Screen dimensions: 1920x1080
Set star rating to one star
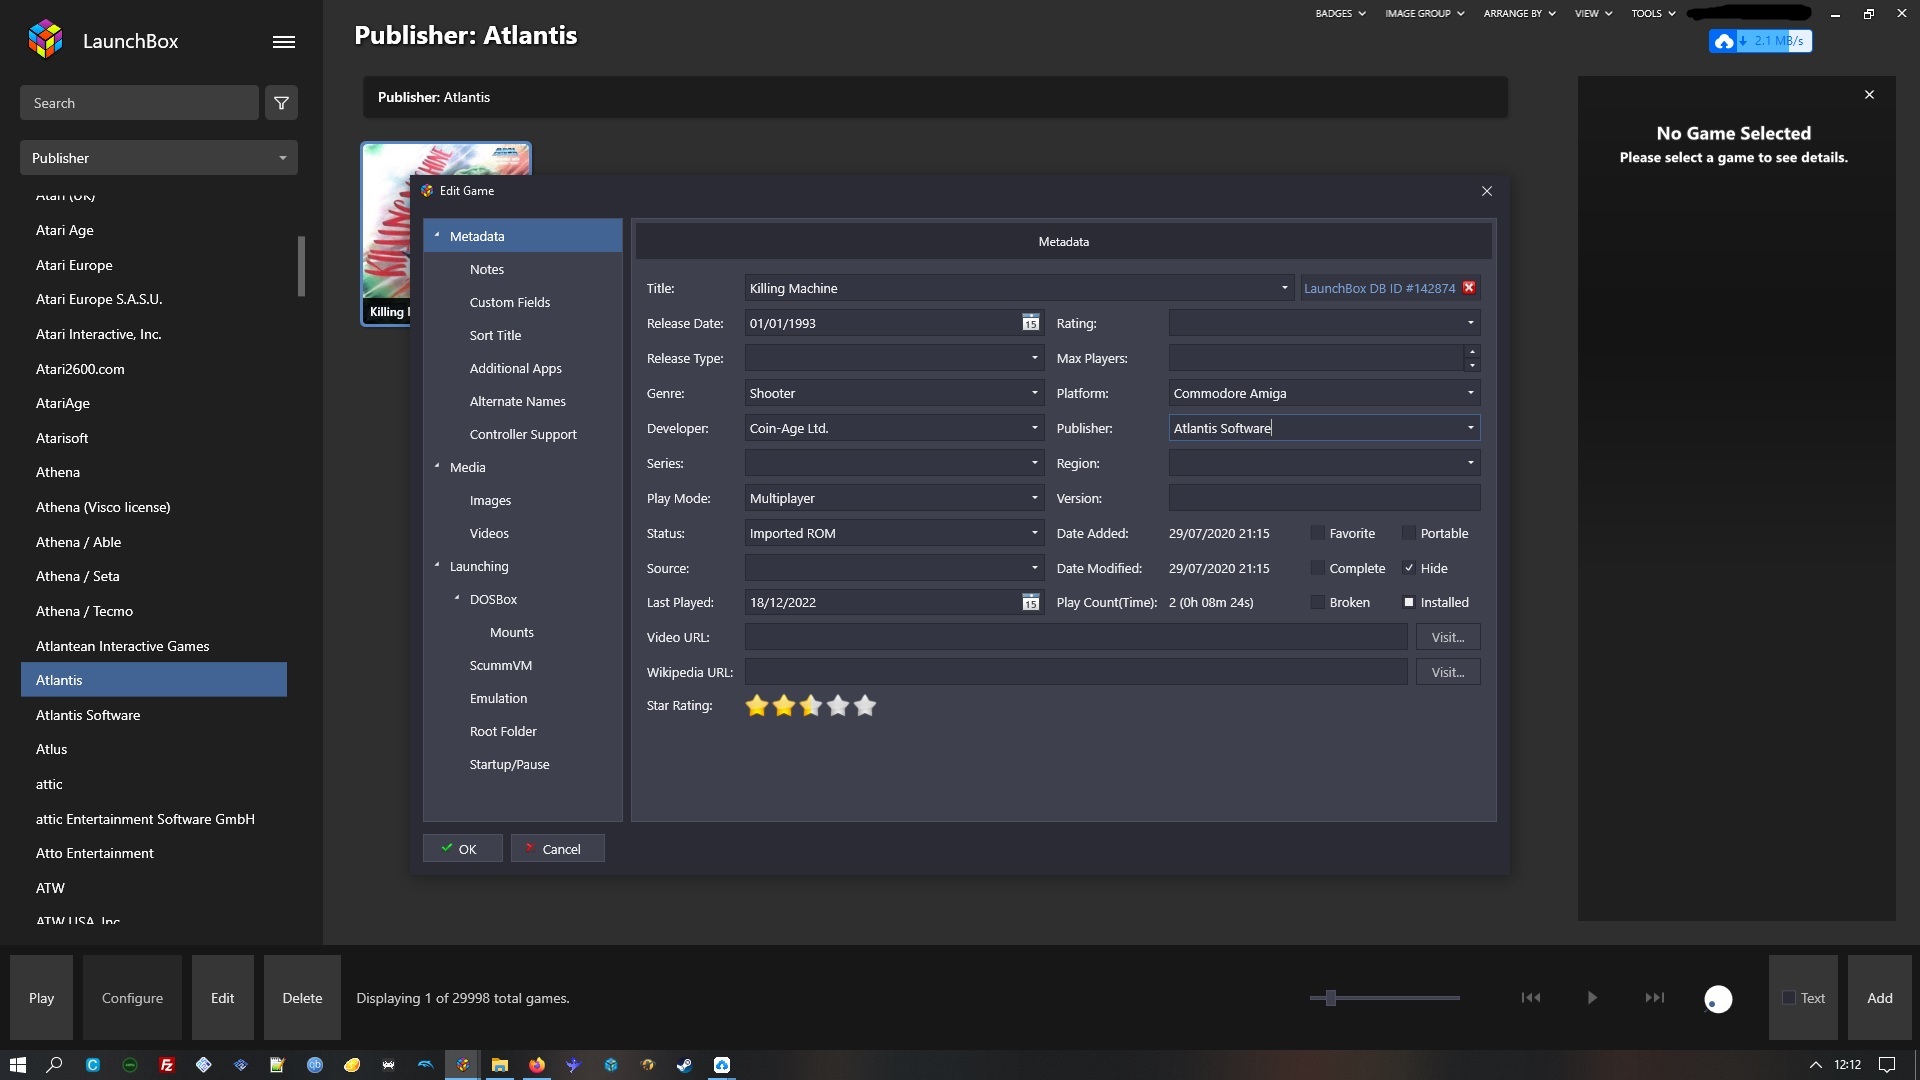tap(757, 706)
